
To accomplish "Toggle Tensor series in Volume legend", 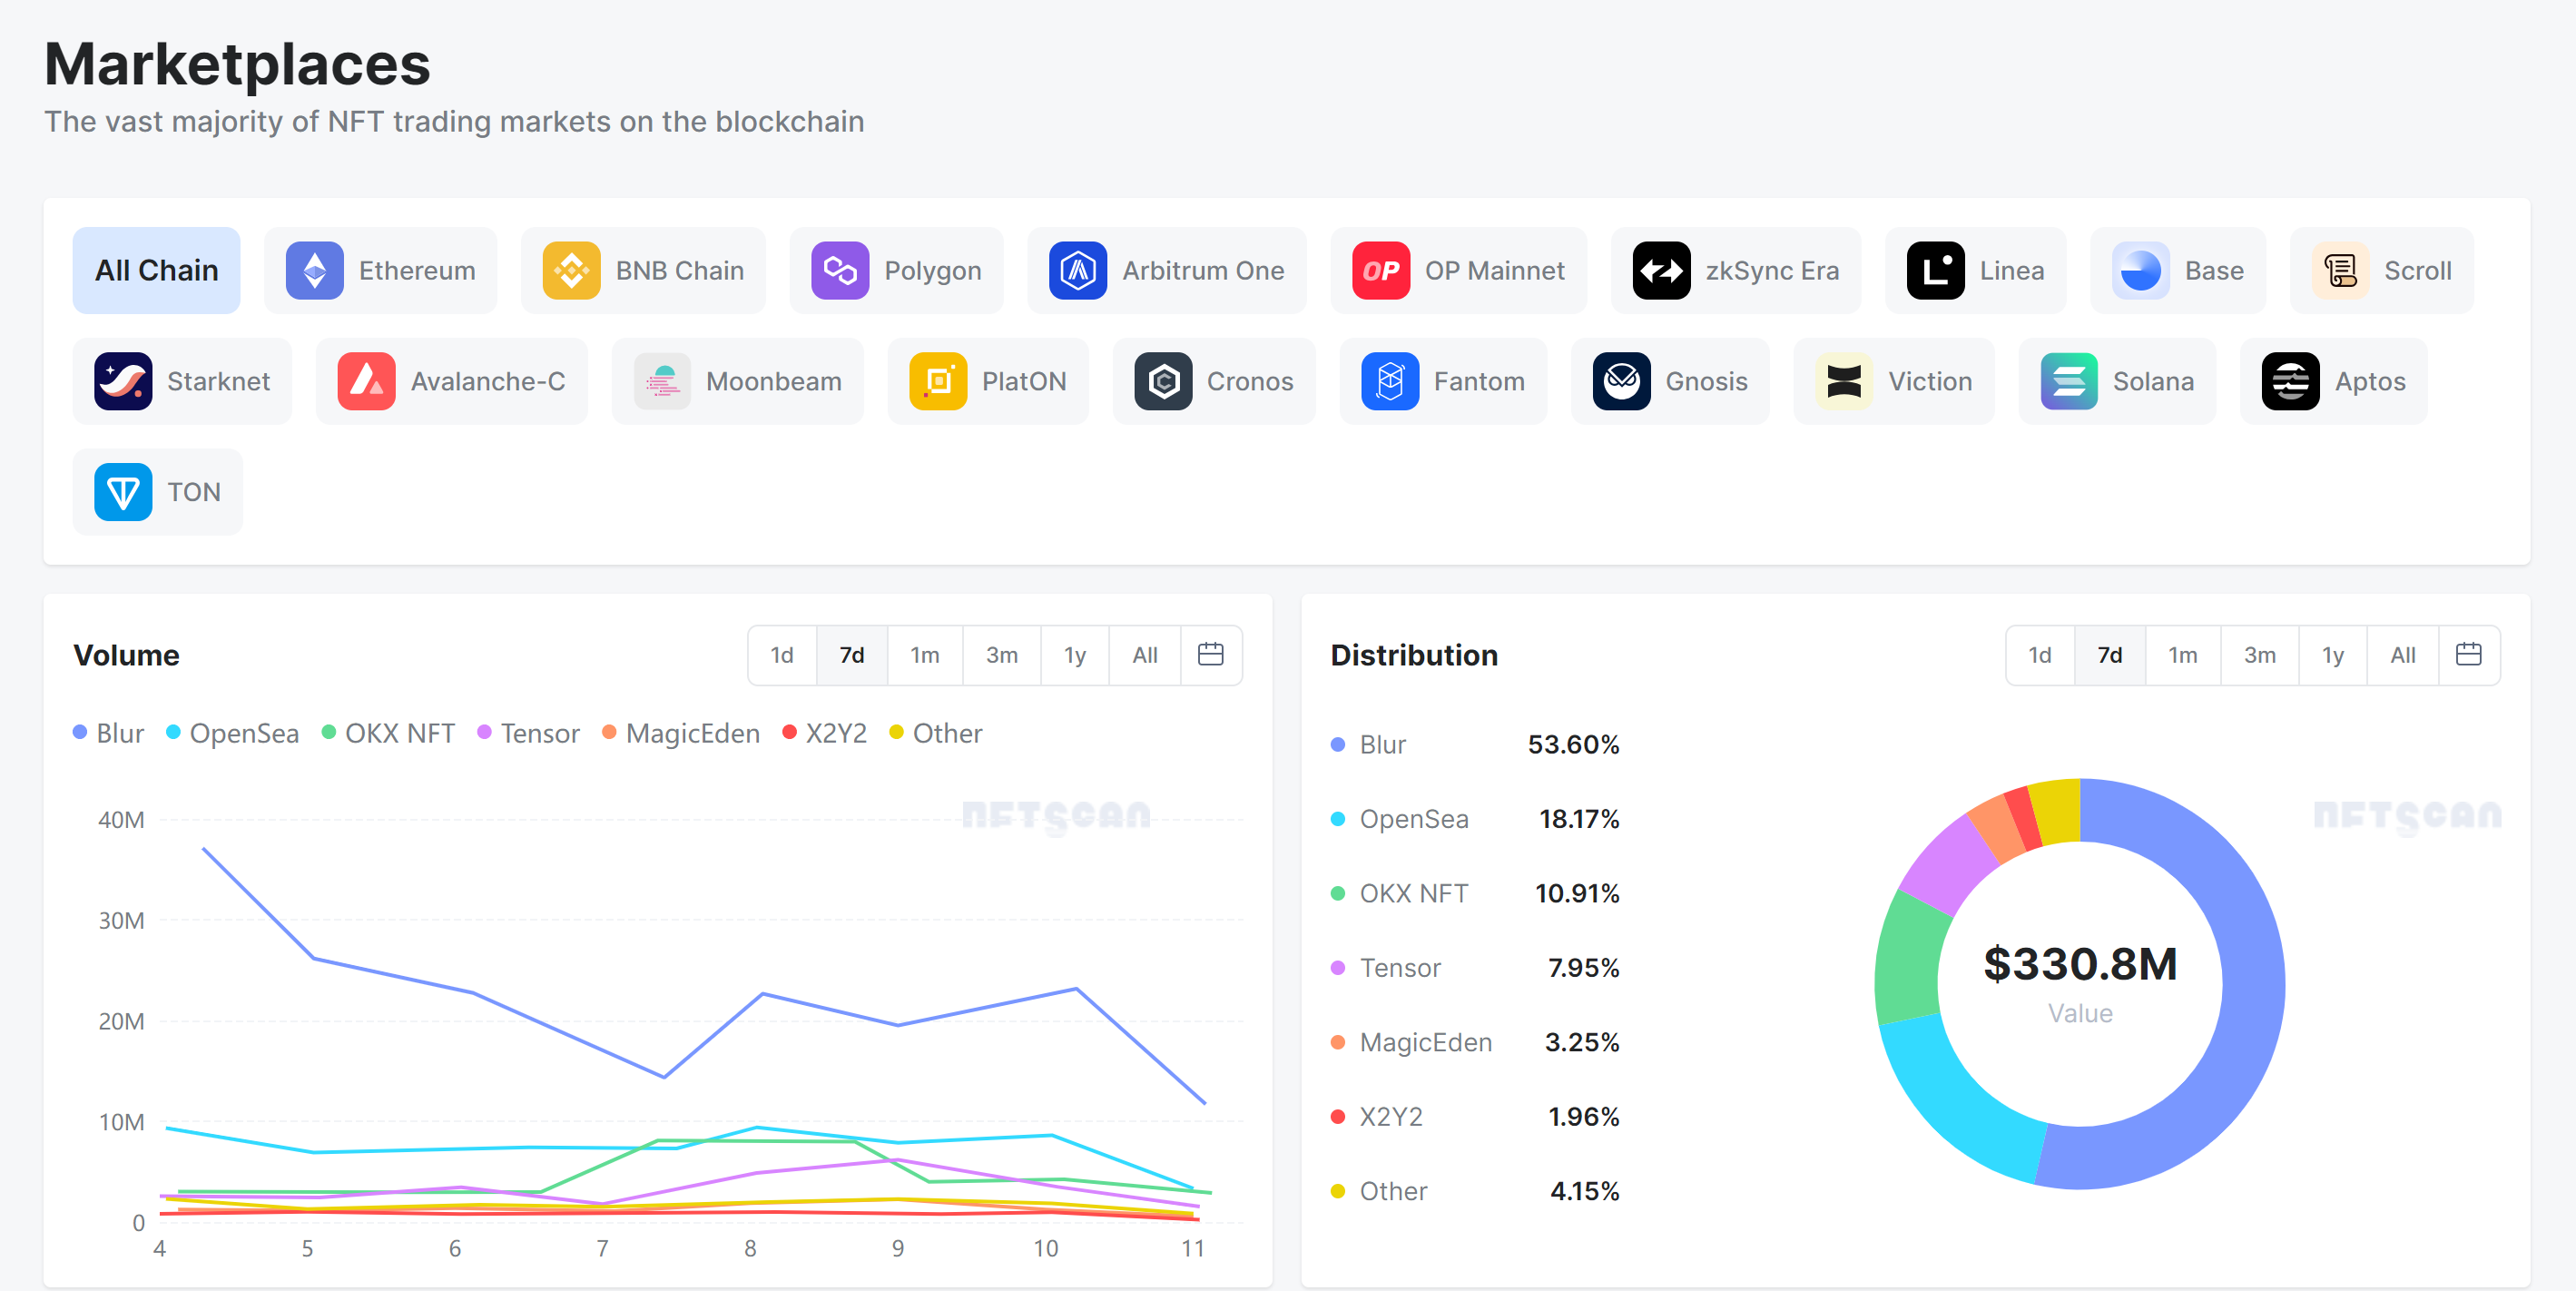I will (529, 734).
